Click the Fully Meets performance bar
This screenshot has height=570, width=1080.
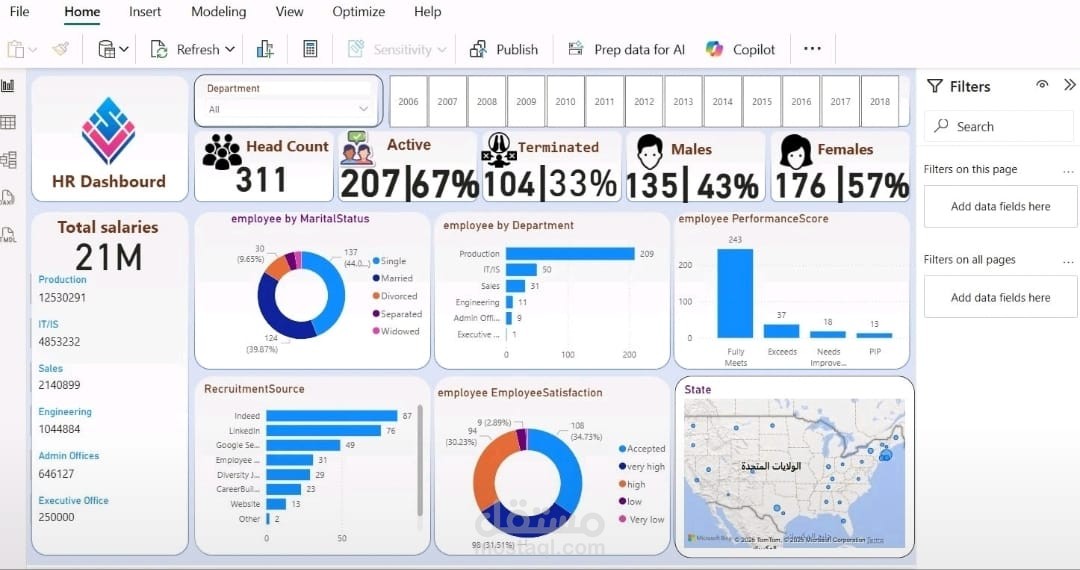(735, 293)
